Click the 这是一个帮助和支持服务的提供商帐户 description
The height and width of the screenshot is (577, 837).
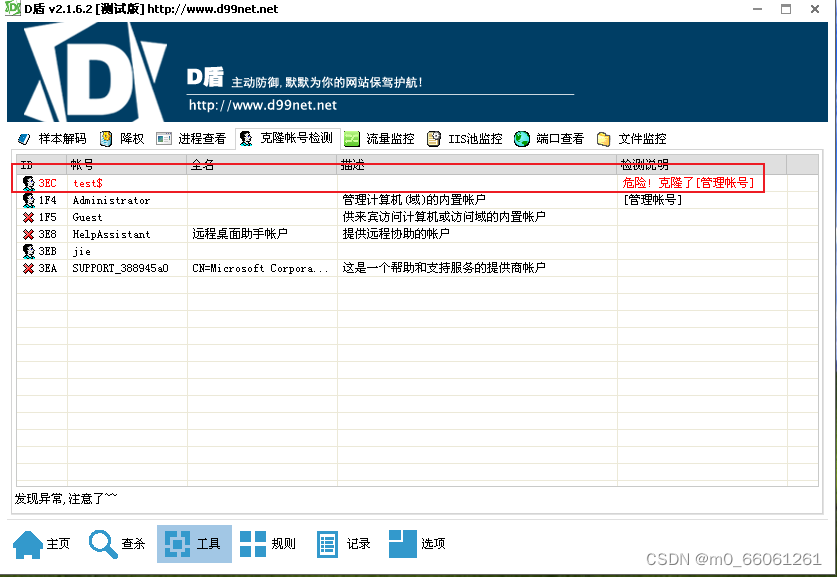pos(444,268)
